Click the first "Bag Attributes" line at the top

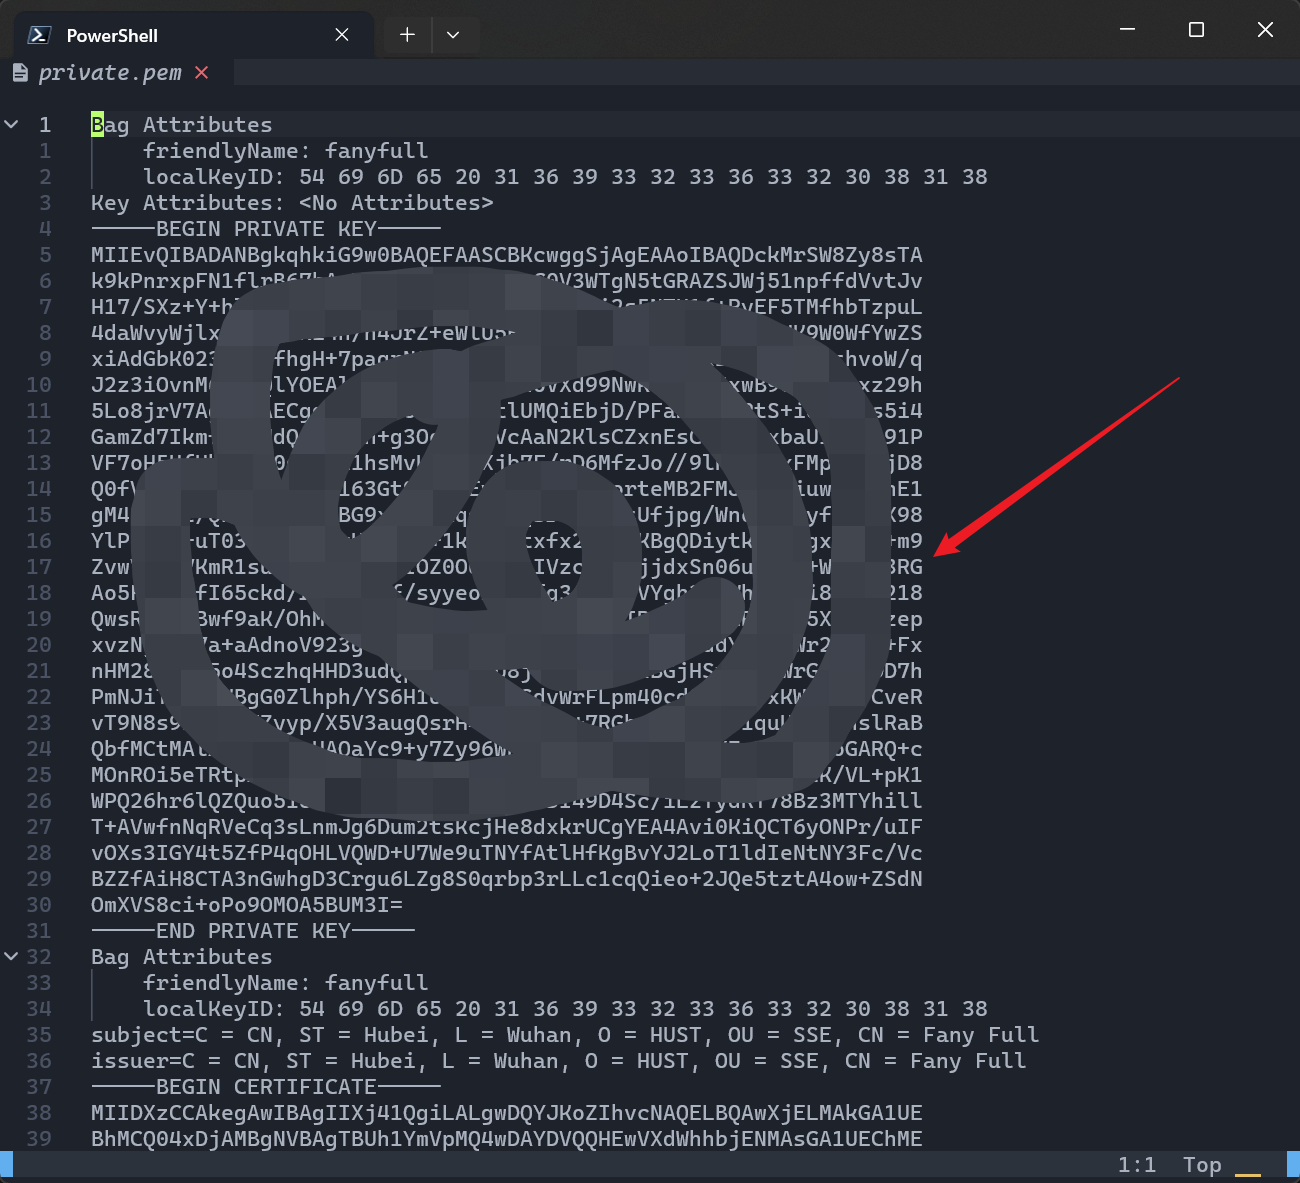[x=181, y=125]
